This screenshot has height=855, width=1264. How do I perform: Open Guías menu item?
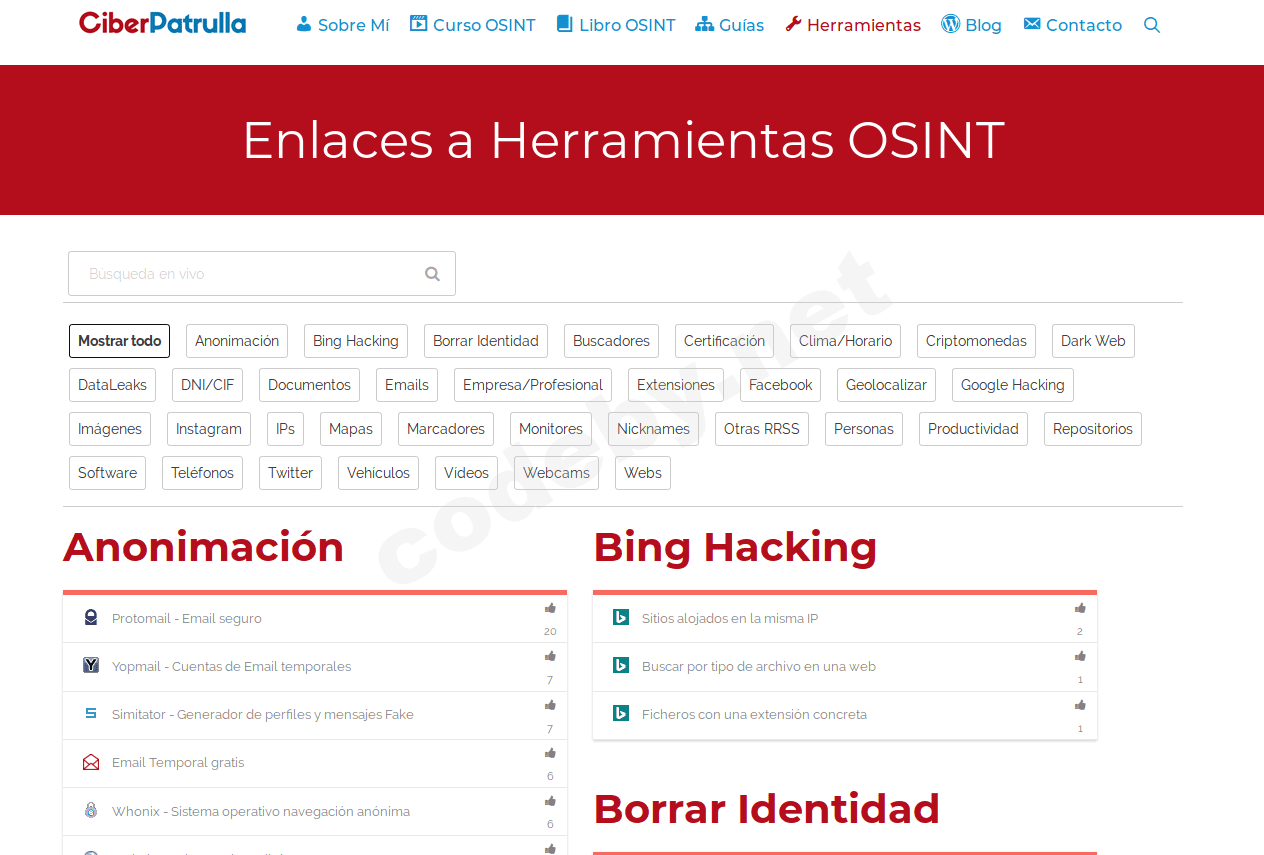(x=730, y=25)
